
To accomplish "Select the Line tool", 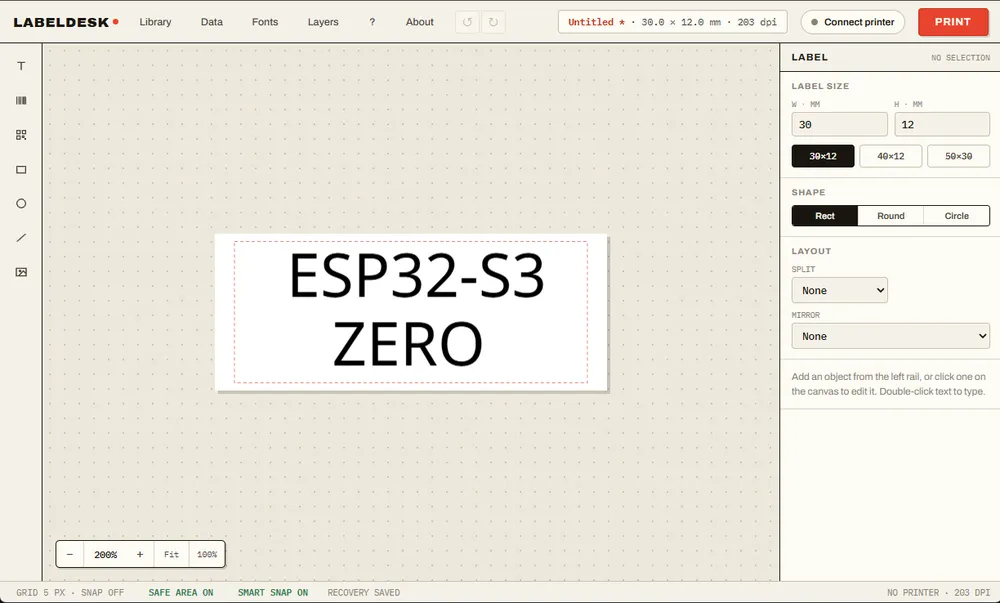I will pyautogui.click(x=21, y=238).
